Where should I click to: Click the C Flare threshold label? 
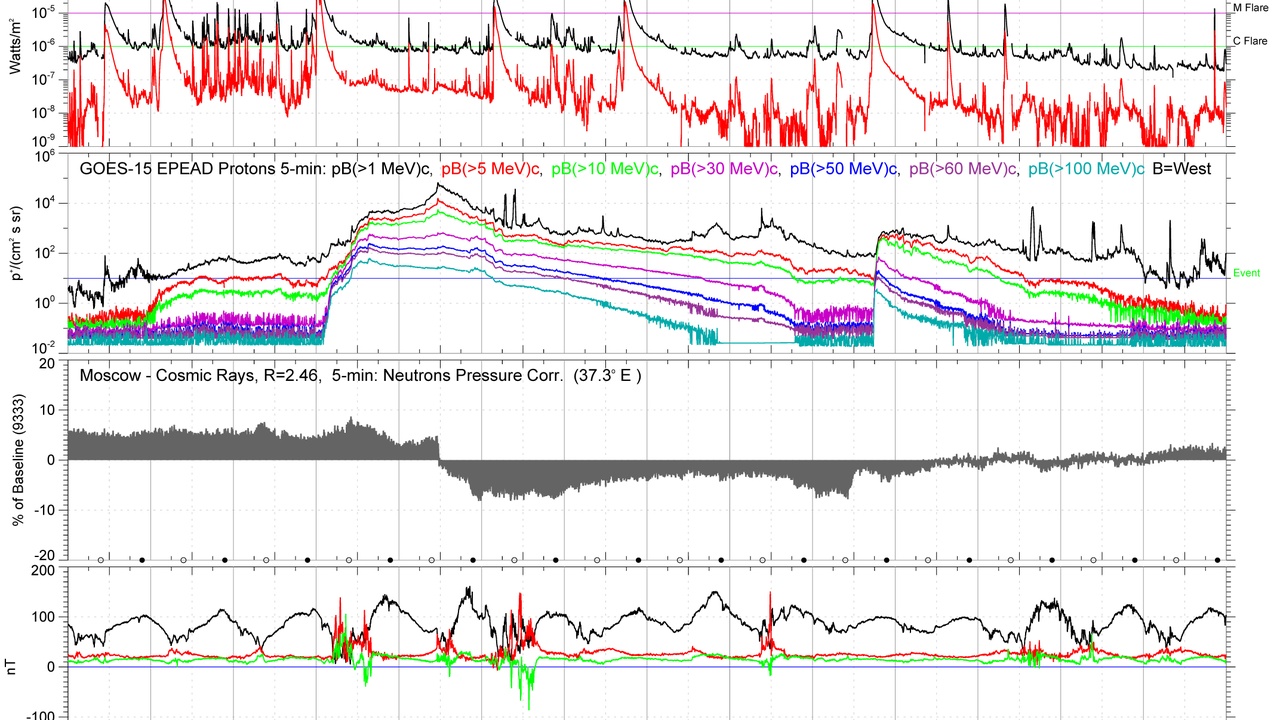coord(1250,42)
